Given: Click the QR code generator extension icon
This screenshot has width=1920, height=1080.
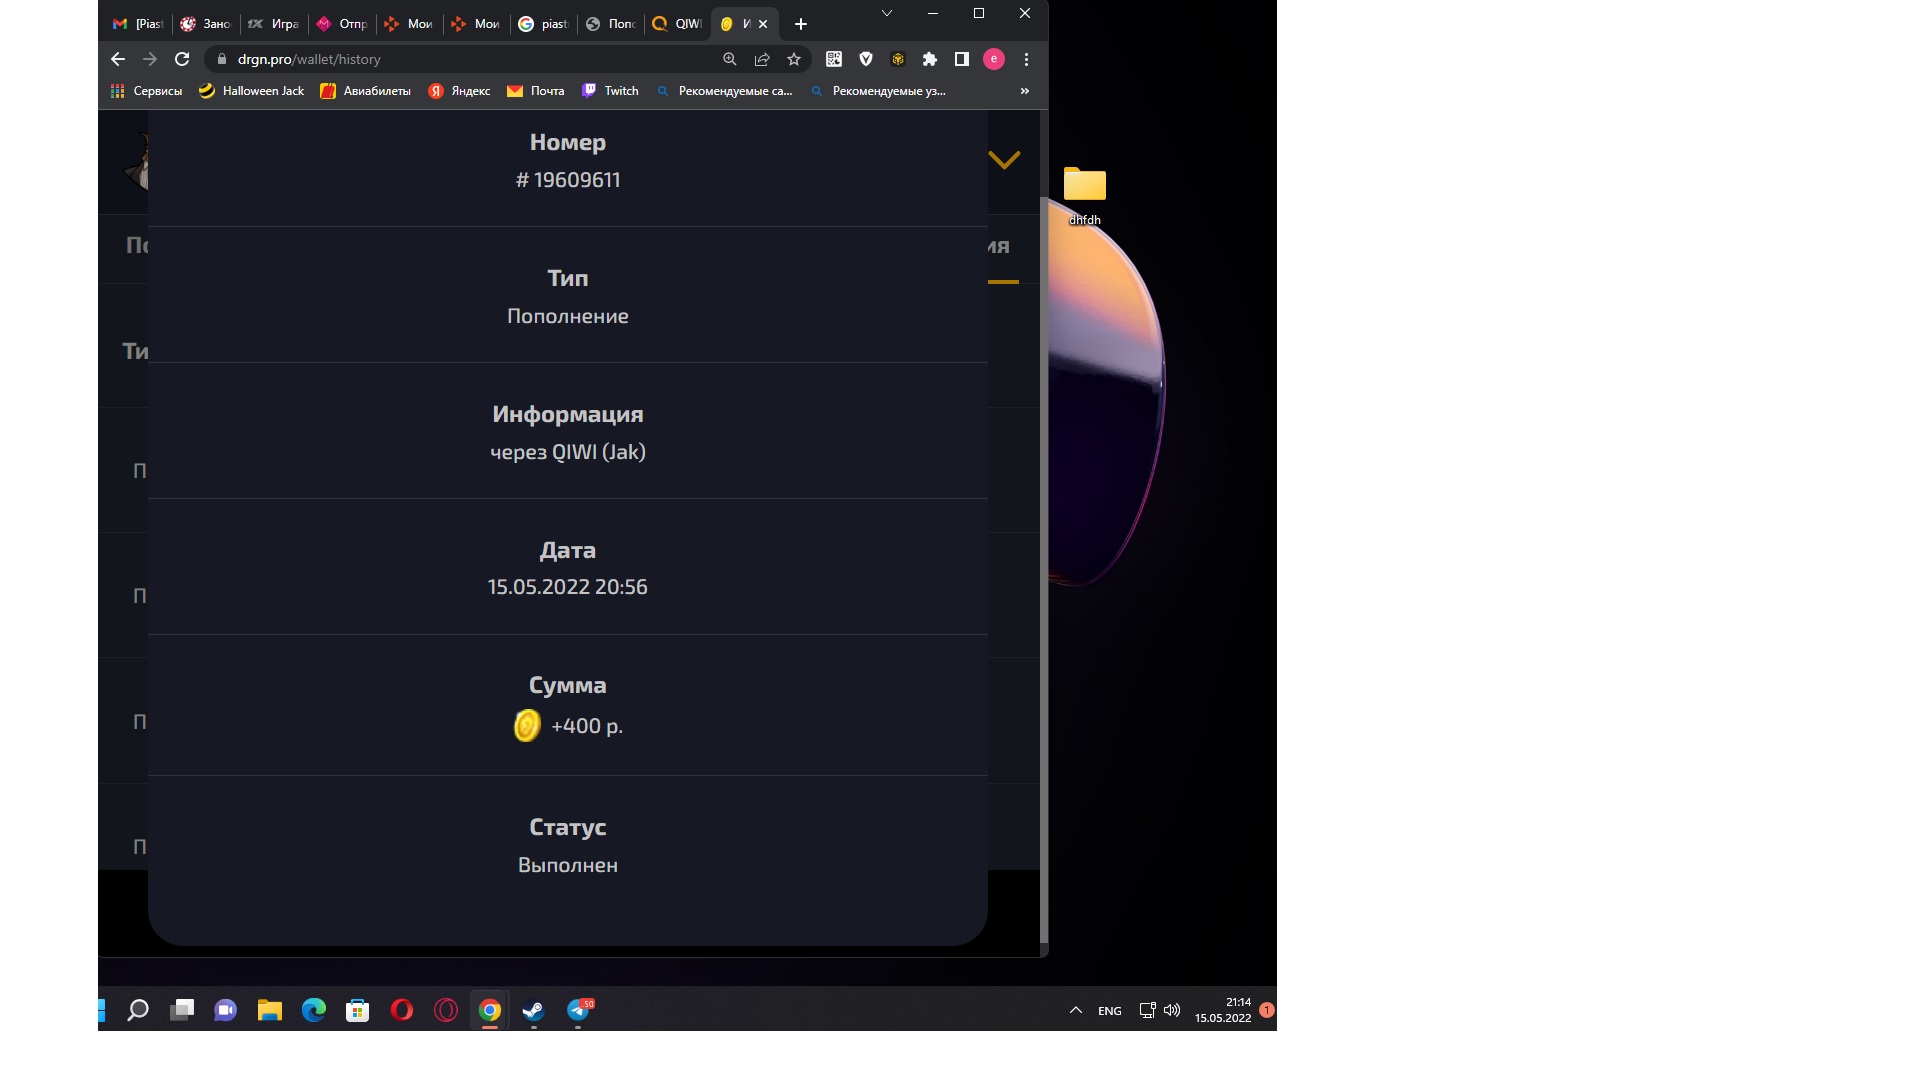Looking at the screenshot, I should click(833, 59).
